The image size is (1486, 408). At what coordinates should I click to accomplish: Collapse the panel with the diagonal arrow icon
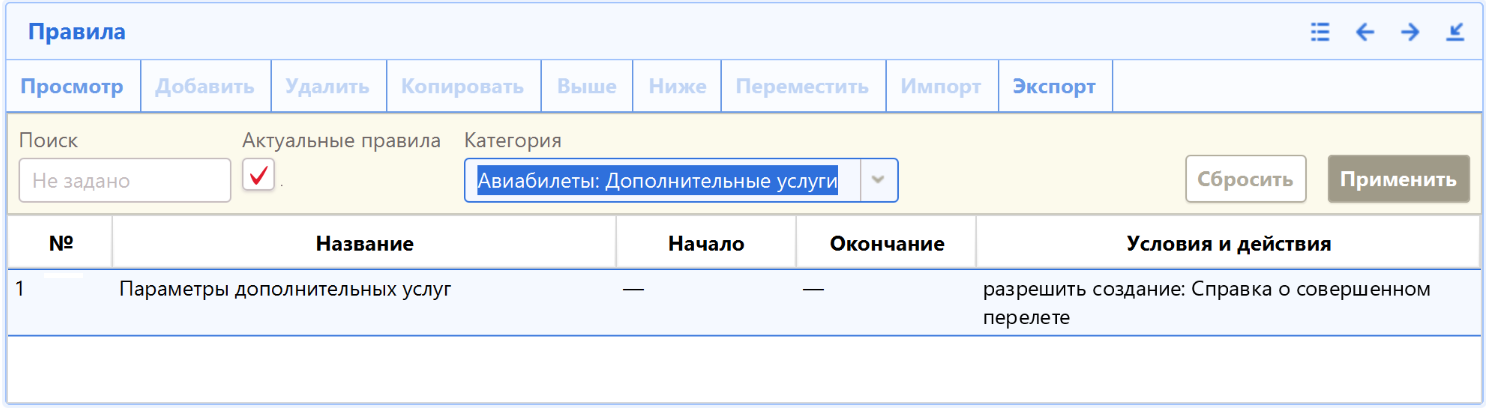[x=1455, y=32]
